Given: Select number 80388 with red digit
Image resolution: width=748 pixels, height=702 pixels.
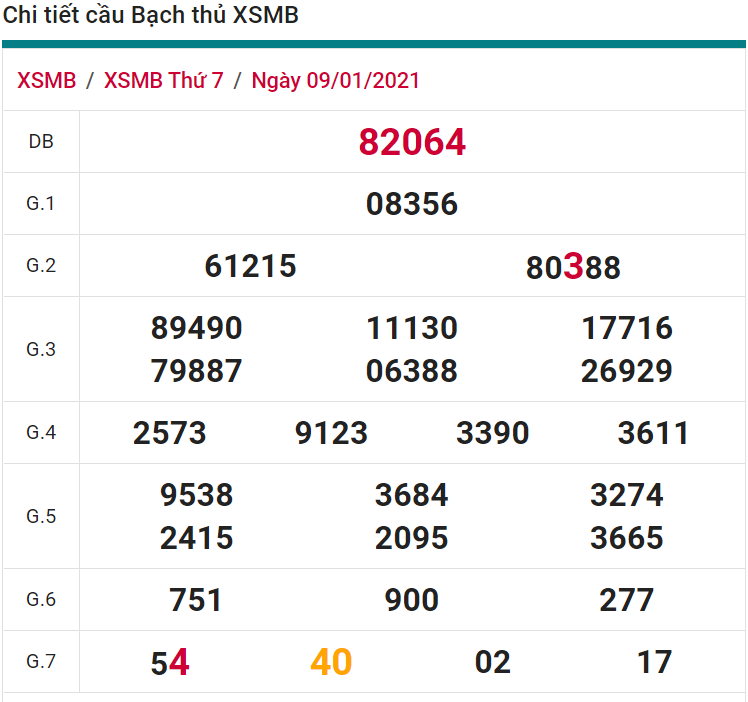Looking at the screenshot, I should pyautogui.click(x=573, y=267).
